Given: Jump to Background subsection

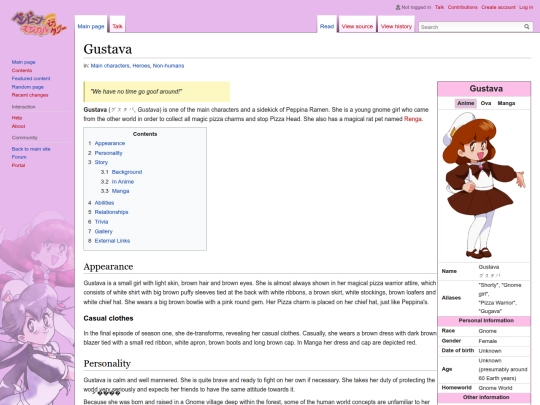Looking at the screenshot, I should pyautogui.click(x=127, y=172).
